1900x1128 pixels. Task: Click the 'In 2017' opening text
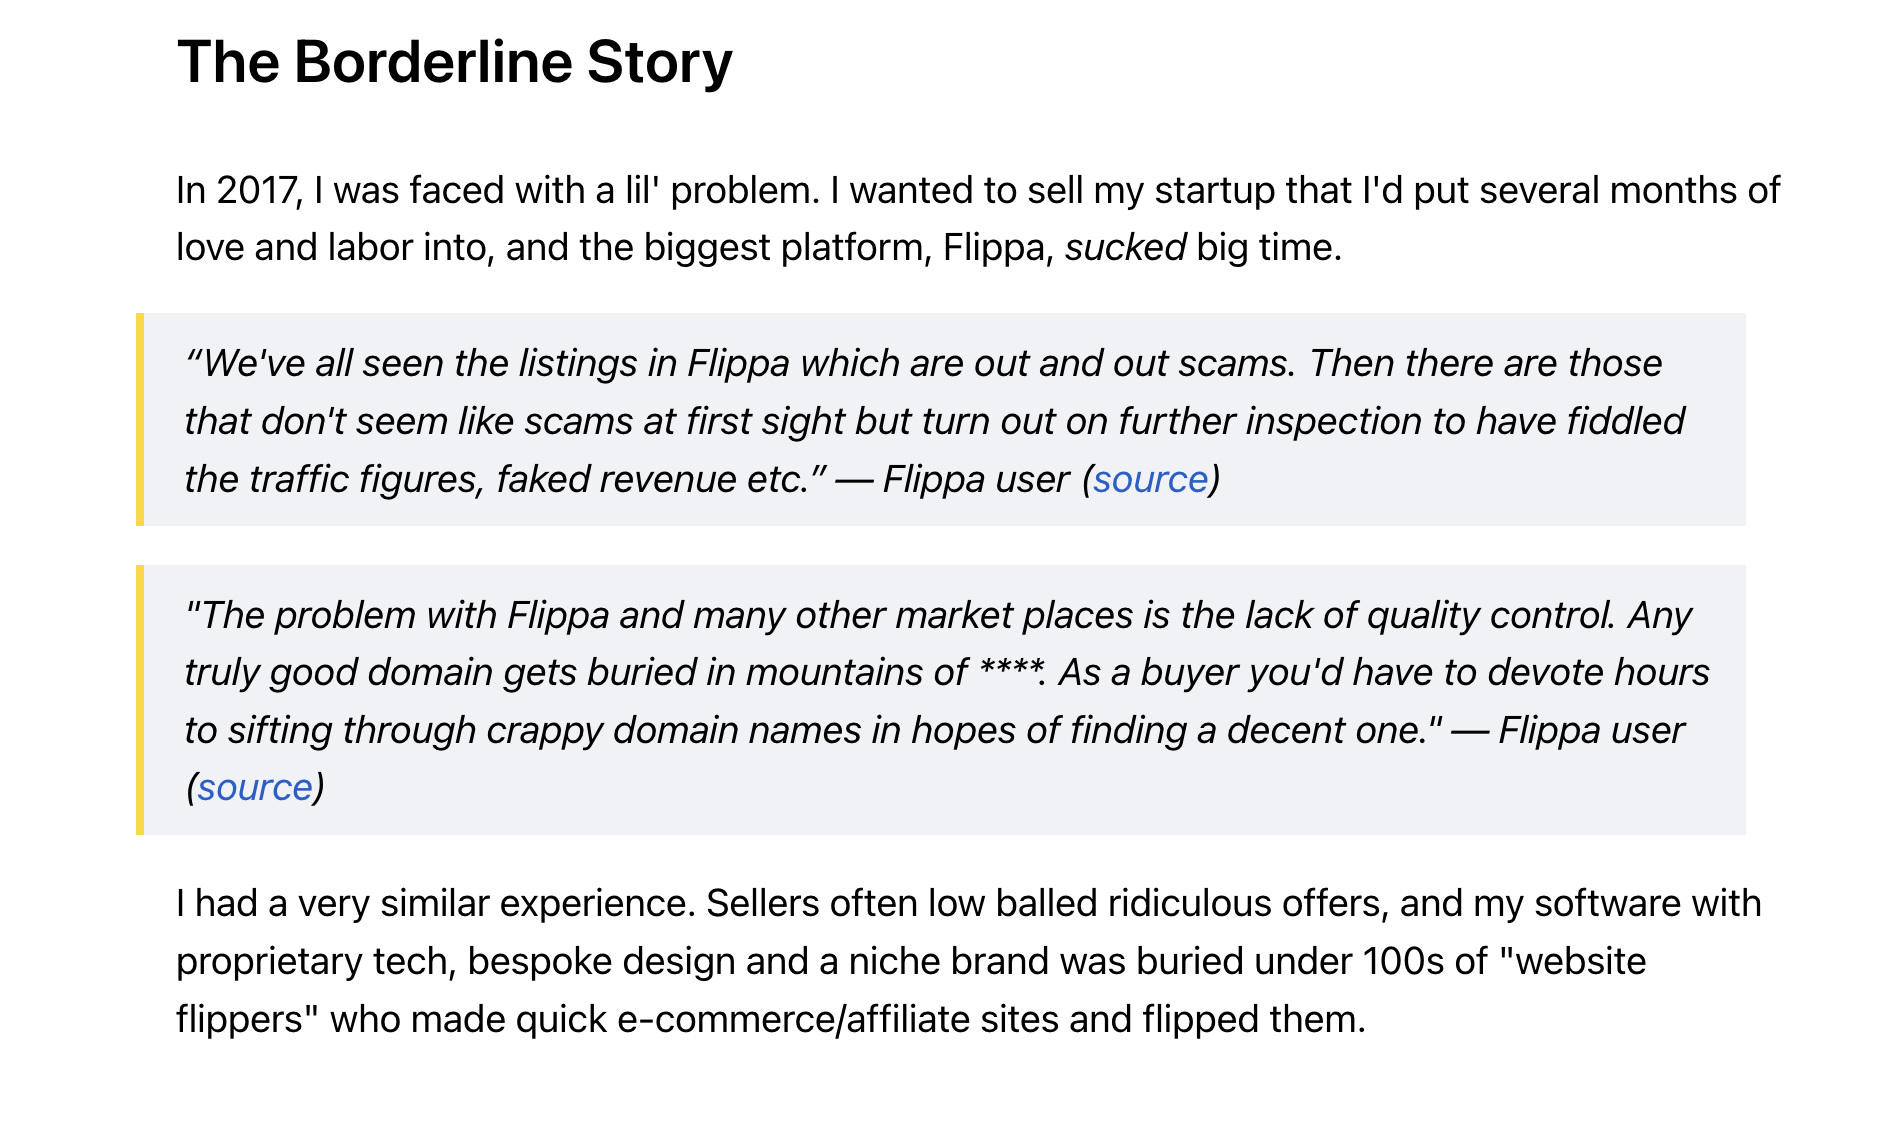(x=239, y=191)
